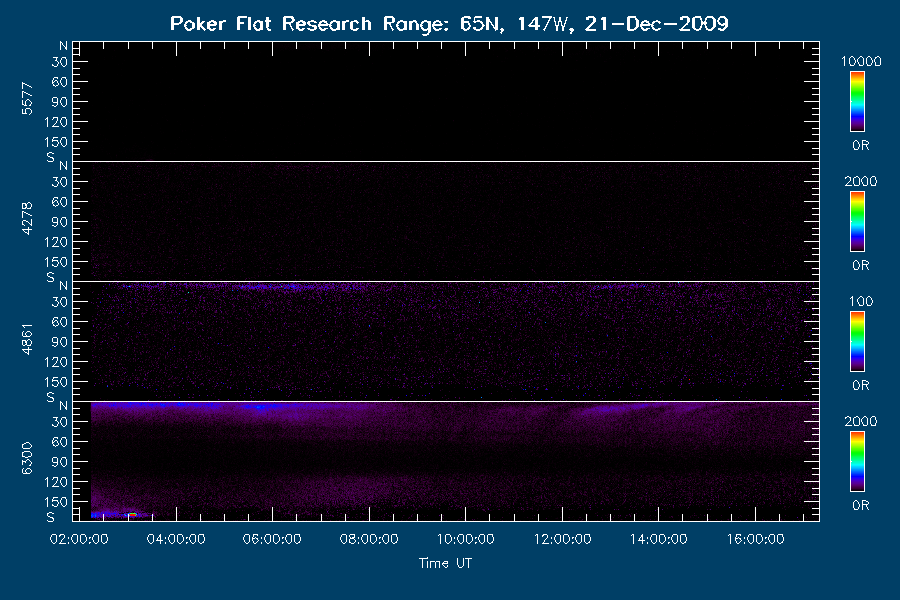Click the "60" tick label of the 5577 panel
Screen dimensions: 900x600
(60, 82)
